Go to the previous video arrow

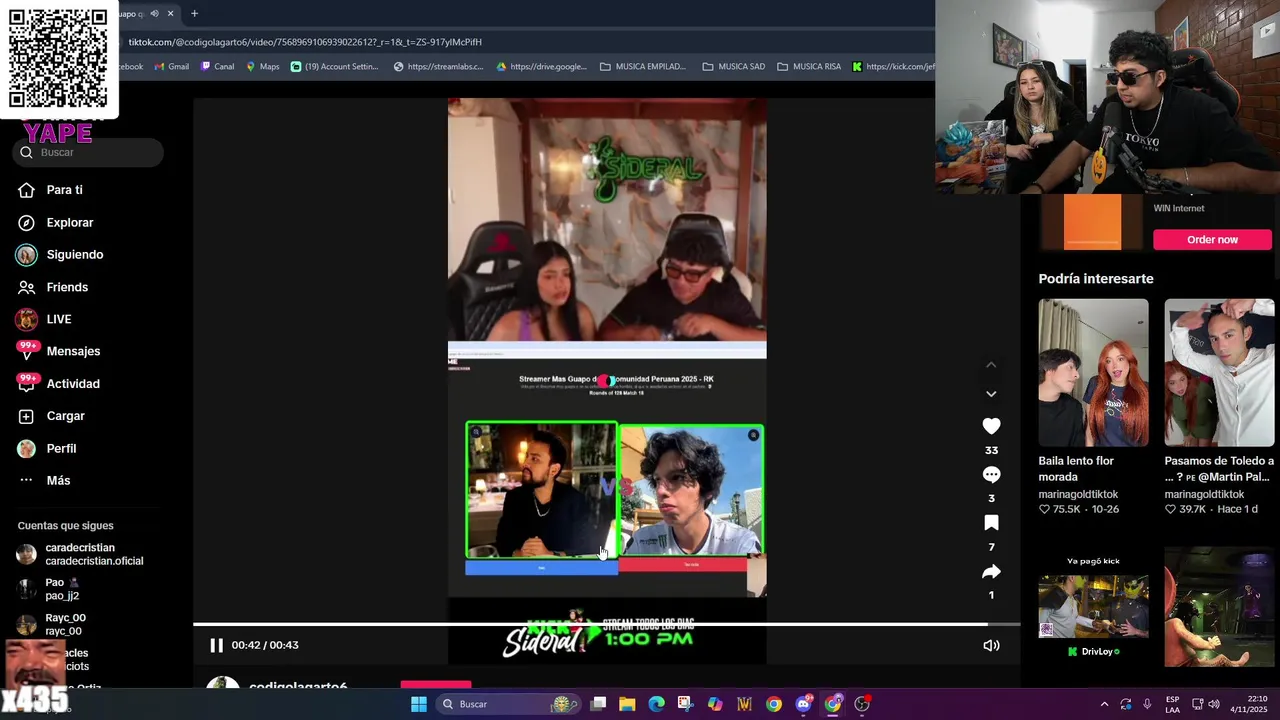[x=991, y=365]
